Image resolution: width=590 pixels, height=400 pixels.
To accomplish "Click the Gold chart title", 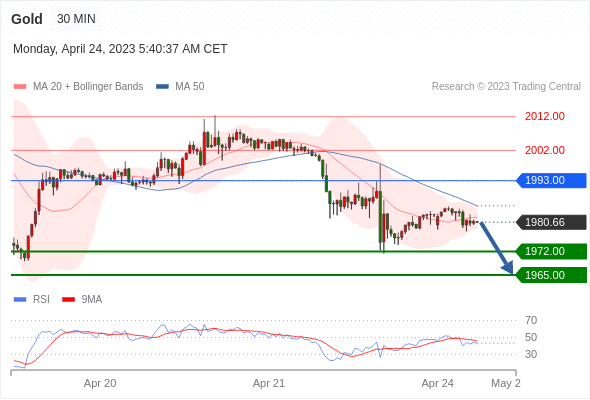I will click(x=27, y=19).
